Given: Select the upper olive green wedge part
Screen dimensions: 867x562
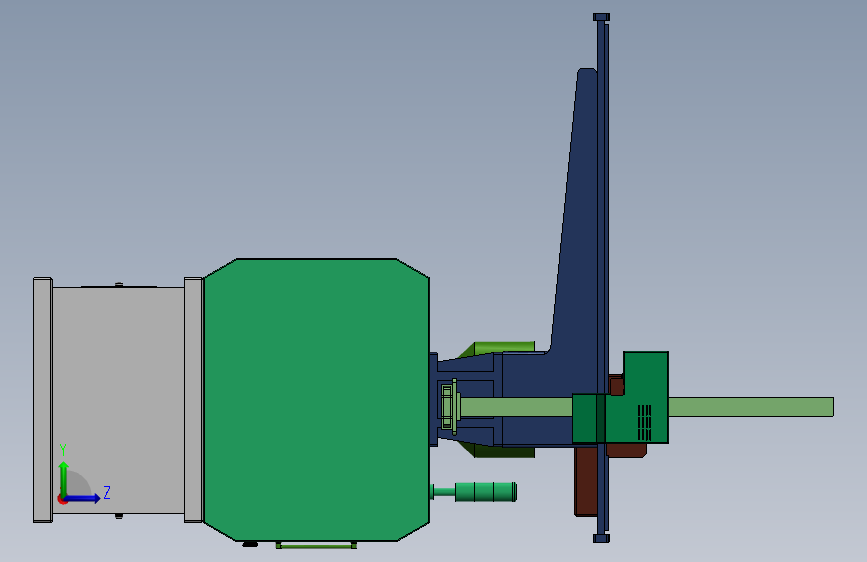Looking at the screenshot, I should pyautogui.click(x=498, y=348).
